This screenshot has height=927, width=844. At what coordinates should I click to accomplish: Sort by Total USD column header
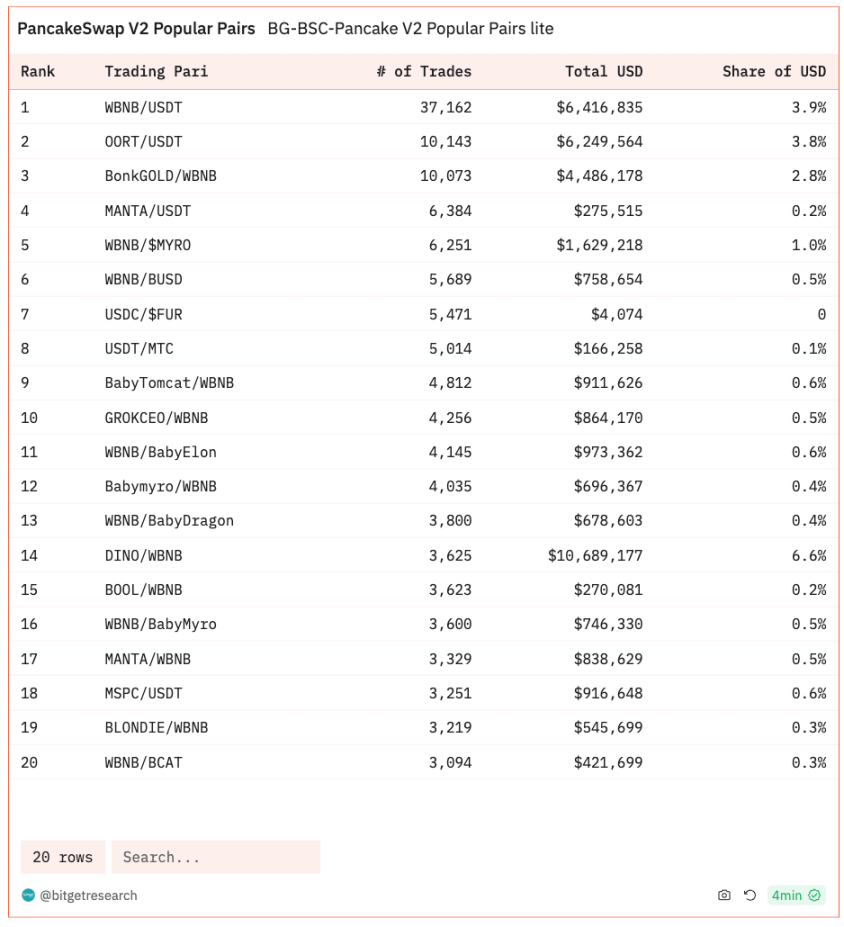tap(603, 72)
